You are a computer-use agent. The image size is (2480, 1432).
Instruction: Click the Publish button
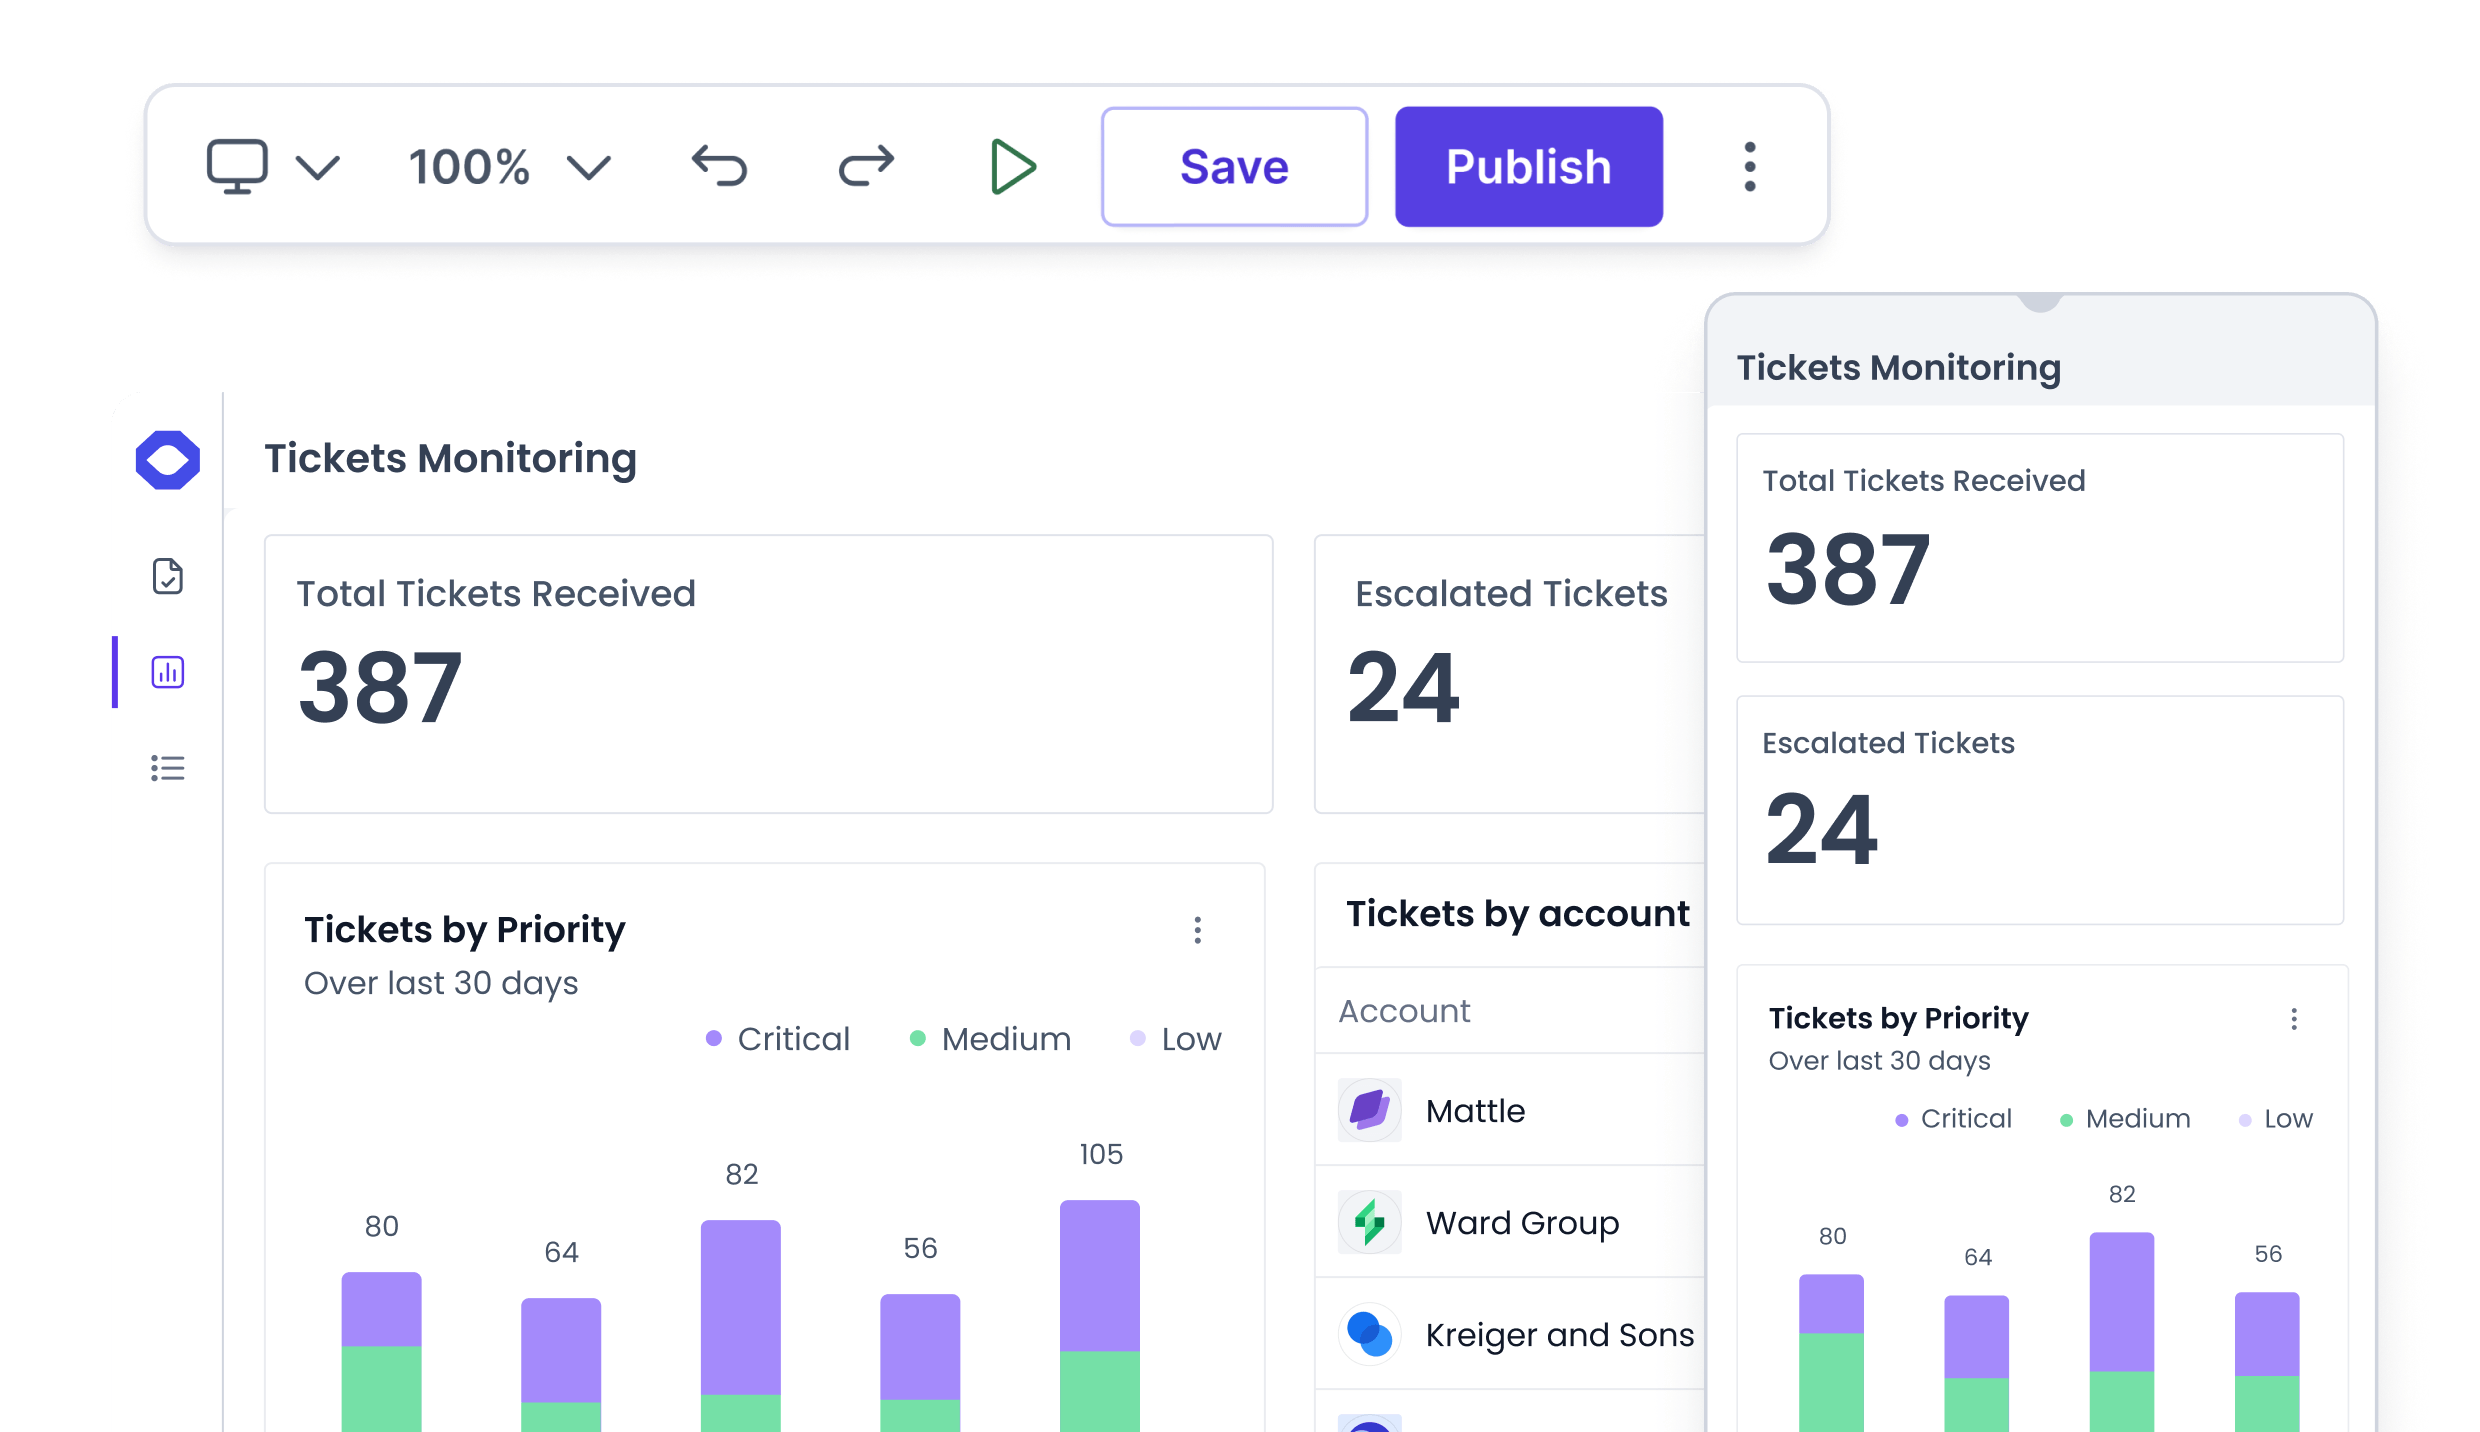click(1528, 167)
